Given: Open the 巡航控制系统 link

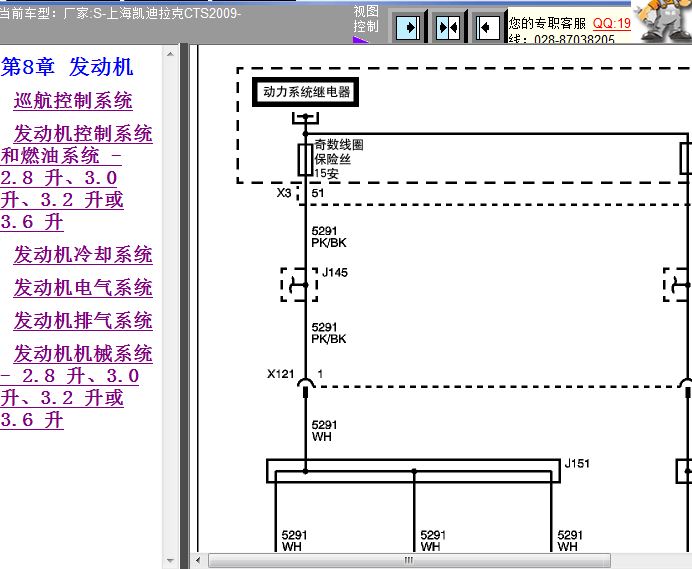Looking at the screenshot, I should point(73,101).
